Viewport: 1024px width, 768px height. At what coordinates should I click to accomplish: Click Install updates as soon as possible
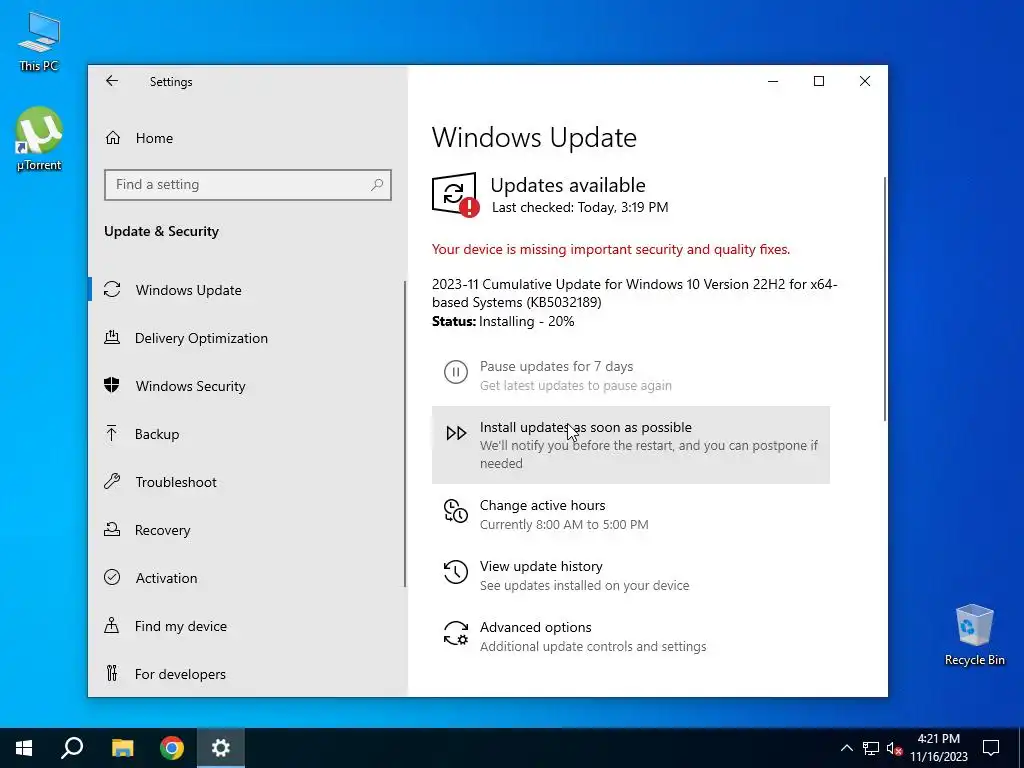[x=631, y=445]
